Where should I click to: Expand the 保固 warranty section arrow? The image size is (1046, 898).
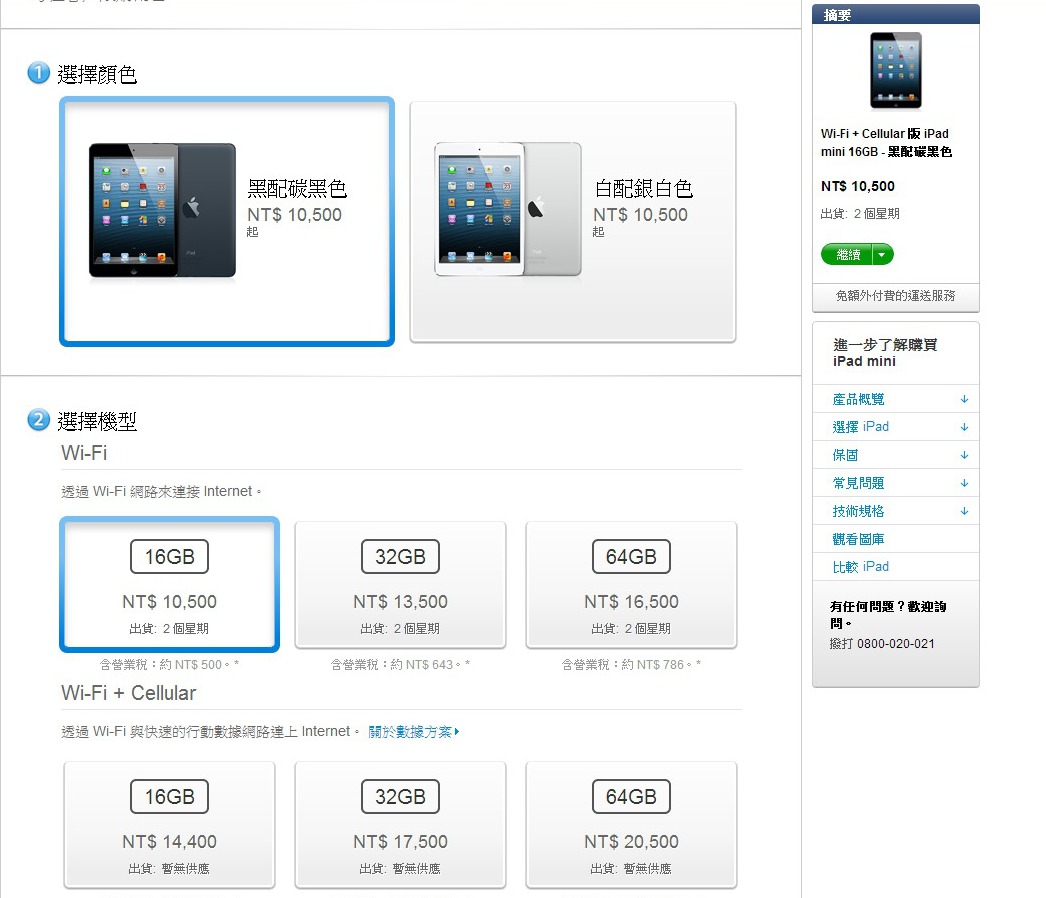[x=964, y=455]
